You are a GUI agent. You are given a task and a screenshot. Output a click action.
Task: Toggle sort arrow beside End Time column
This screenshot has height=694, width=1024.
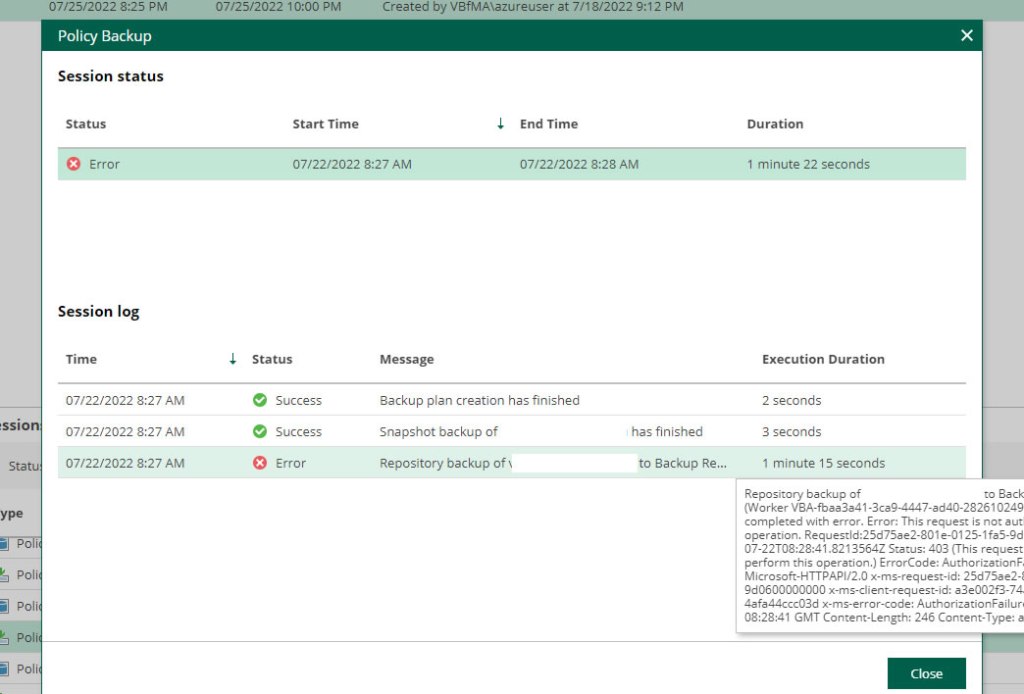[500, 124]
